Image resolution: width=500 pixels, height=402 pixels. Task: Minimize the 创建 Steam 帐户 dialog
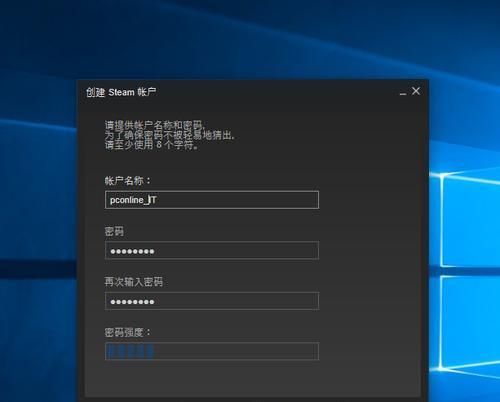[x=403, y=94]
